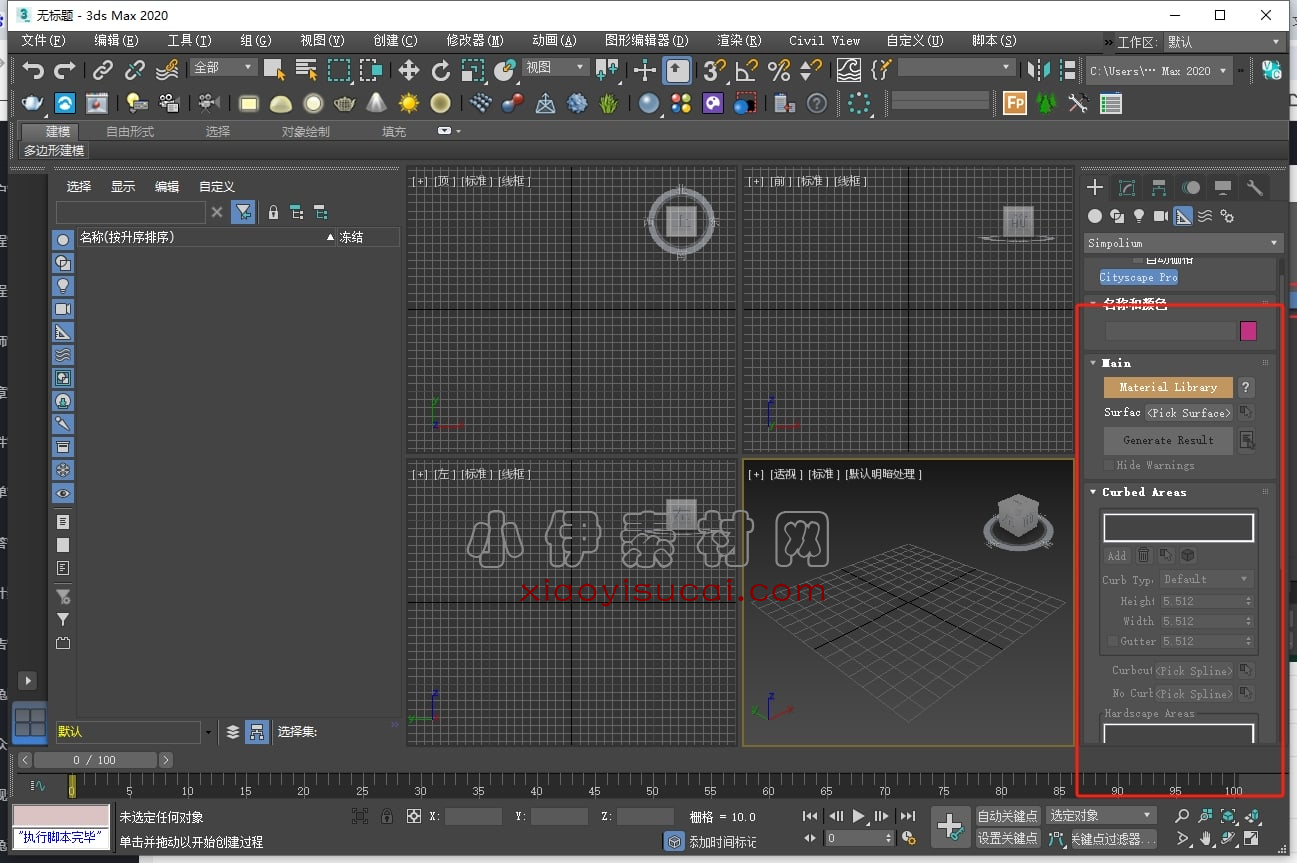
Task: Click the Forest Pack FP icon
Action: [1014, 103]
